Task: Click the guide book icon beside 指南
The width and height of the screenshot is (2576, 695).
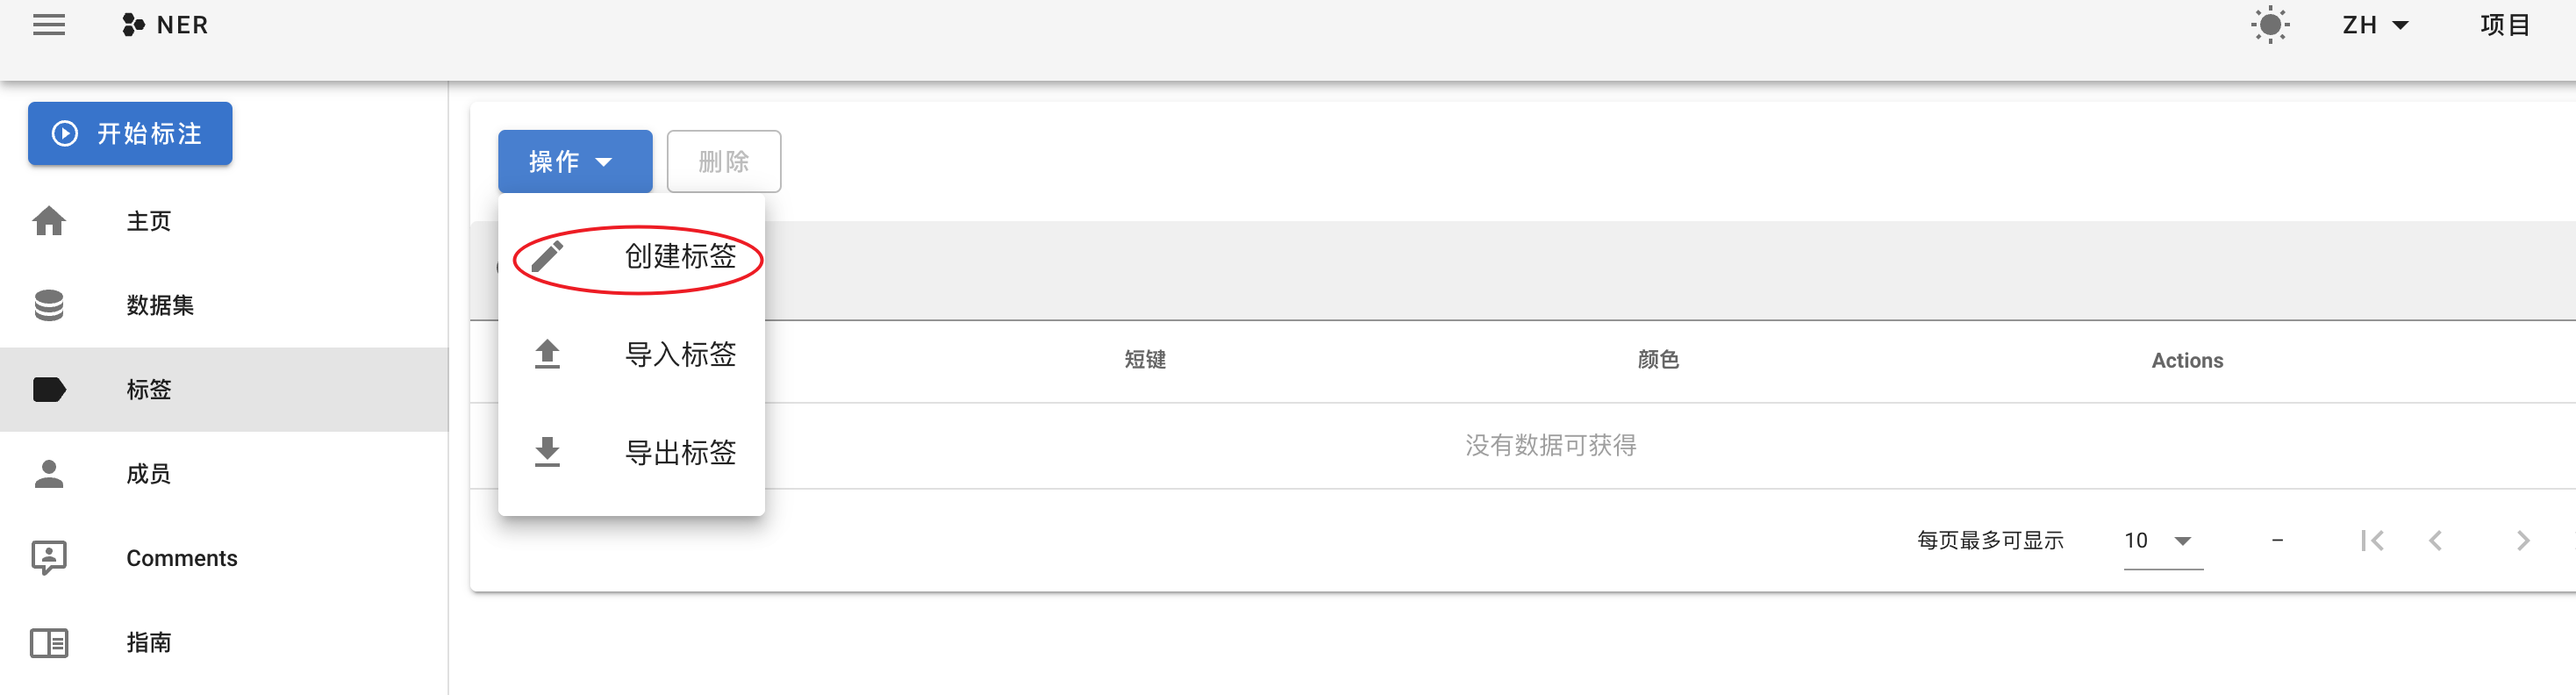Action: tap(48, 642)
